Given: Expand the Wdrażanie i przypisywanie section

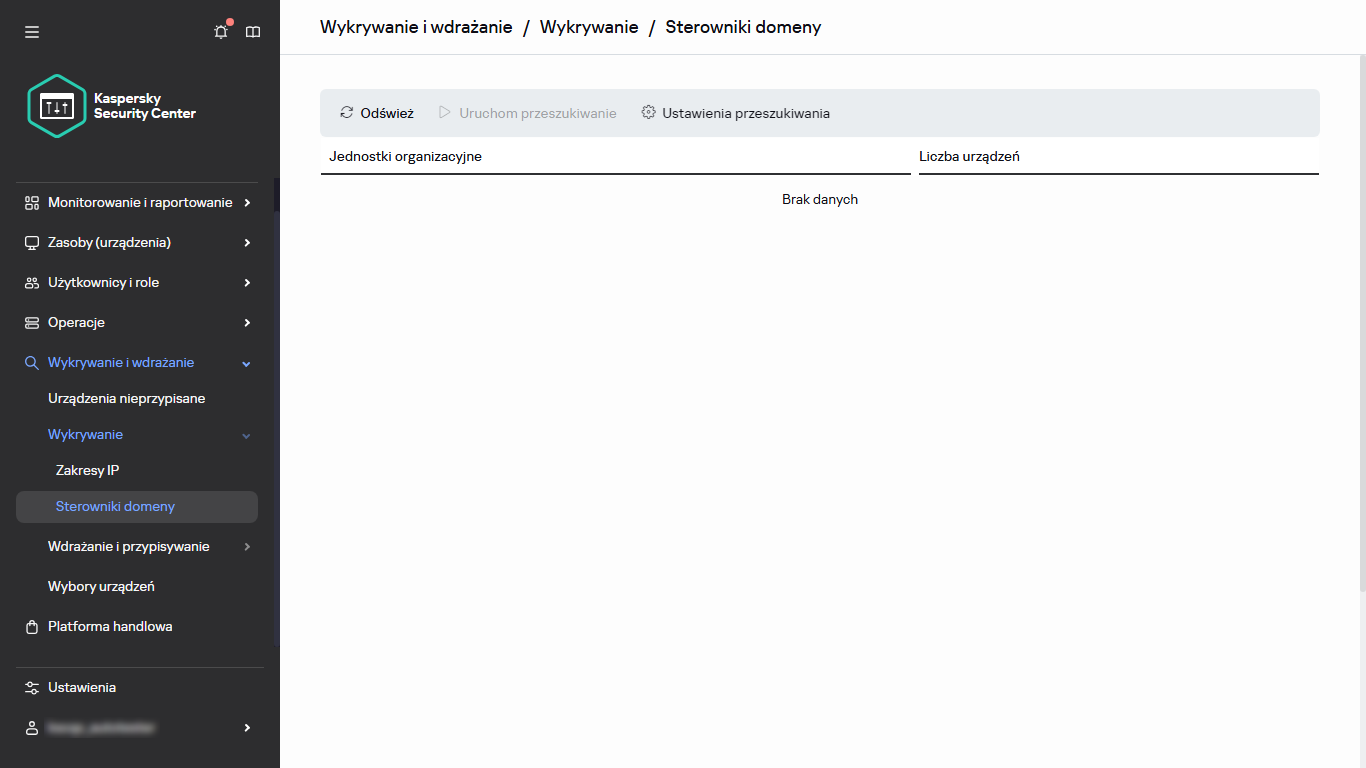Looking at the screenshot, I should [246, 546].
